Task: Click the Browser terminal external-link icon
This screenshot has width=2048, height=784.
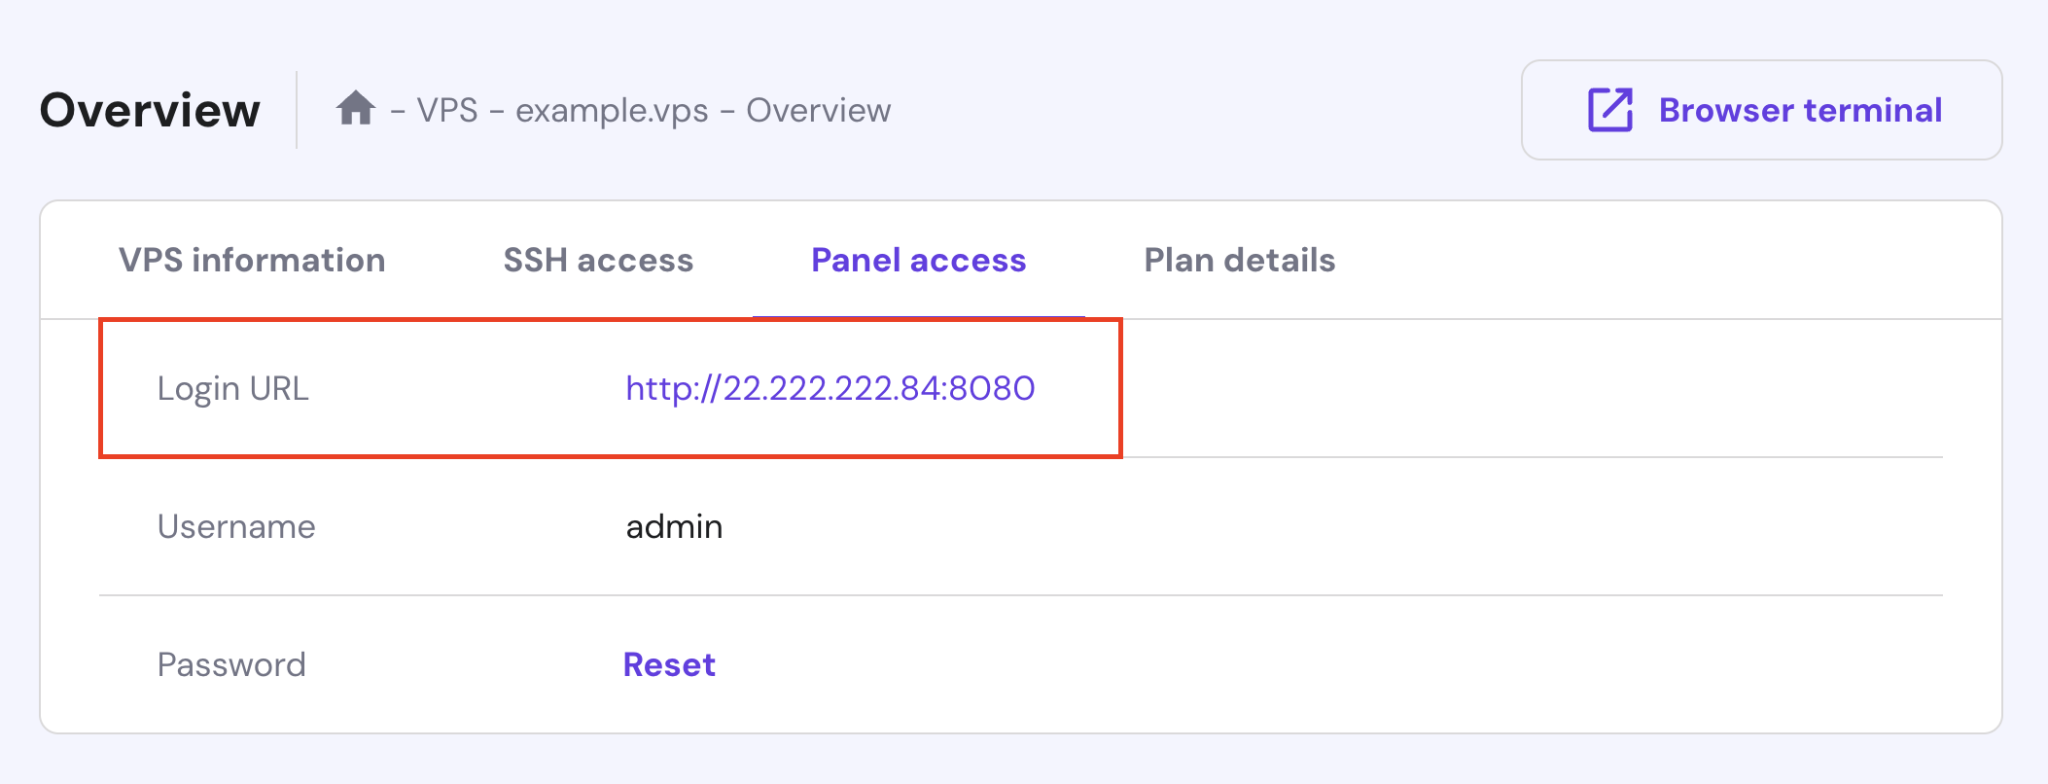Action: 1609,108
